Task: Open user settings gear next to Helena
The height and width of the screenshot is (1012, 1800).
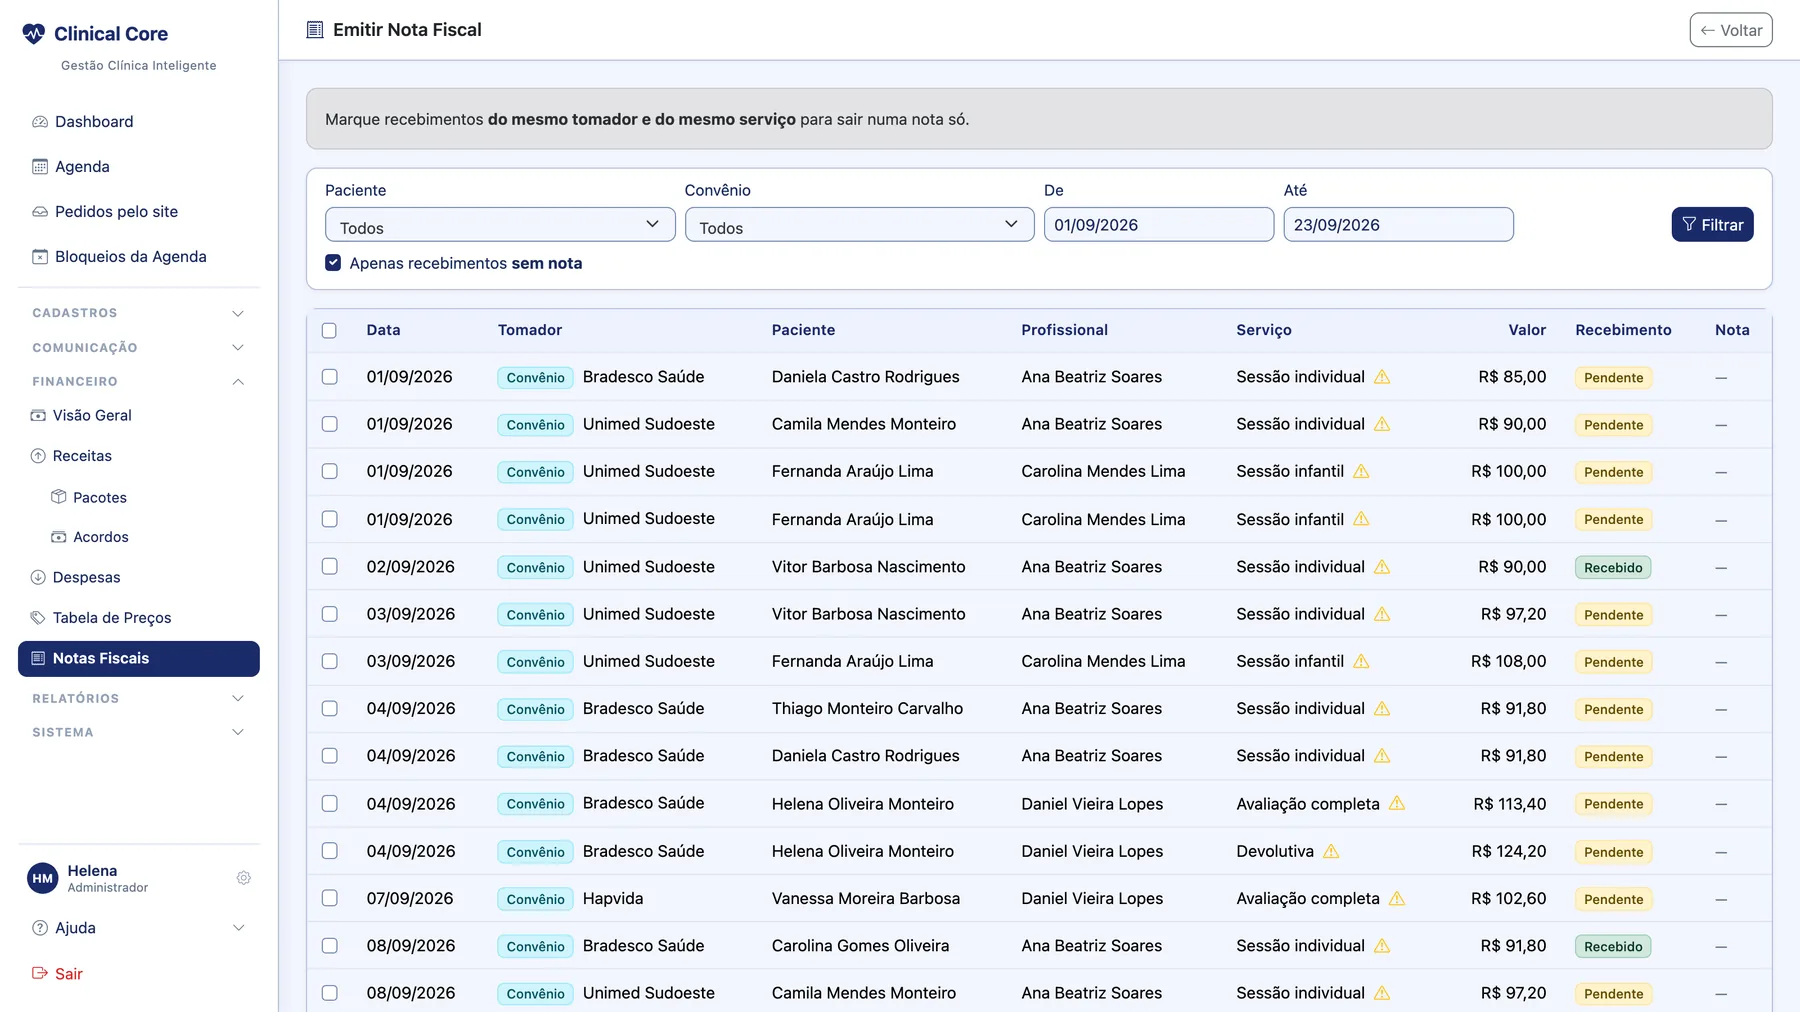Action: tap(243, 878)
